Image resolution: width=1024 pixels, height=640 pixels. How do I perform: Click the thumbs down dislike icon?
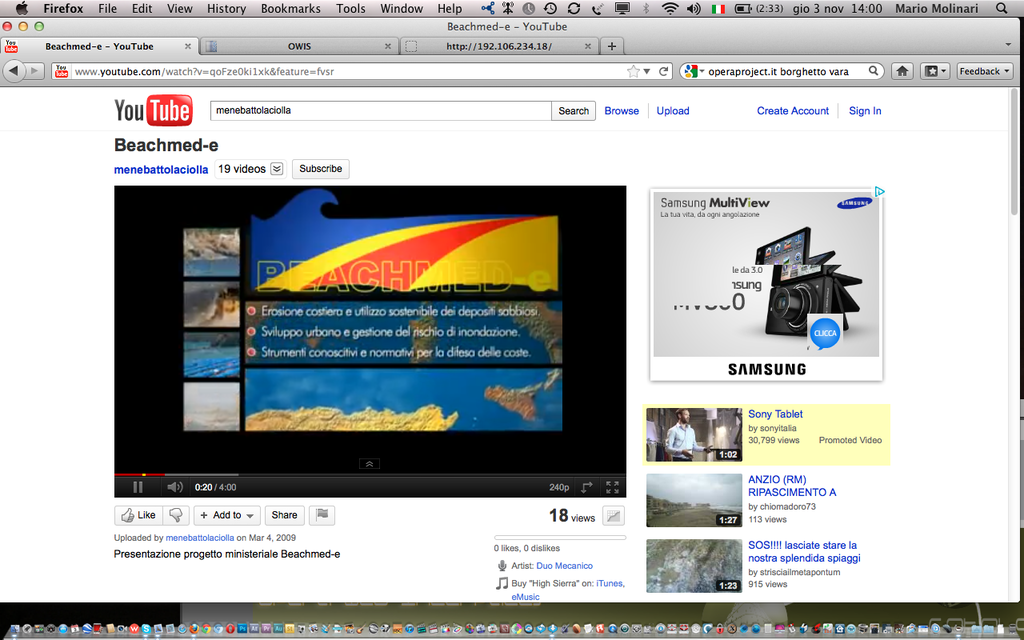click(x=176, y=515)
